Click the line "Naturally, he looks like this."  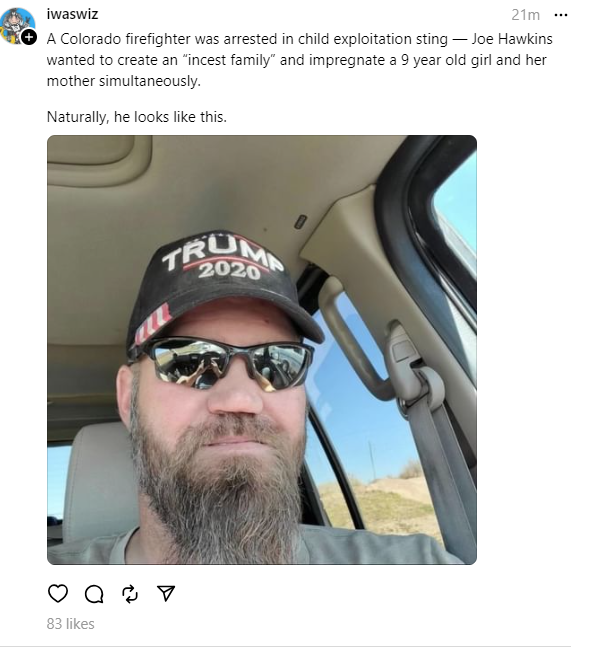(x=137, y=117)
